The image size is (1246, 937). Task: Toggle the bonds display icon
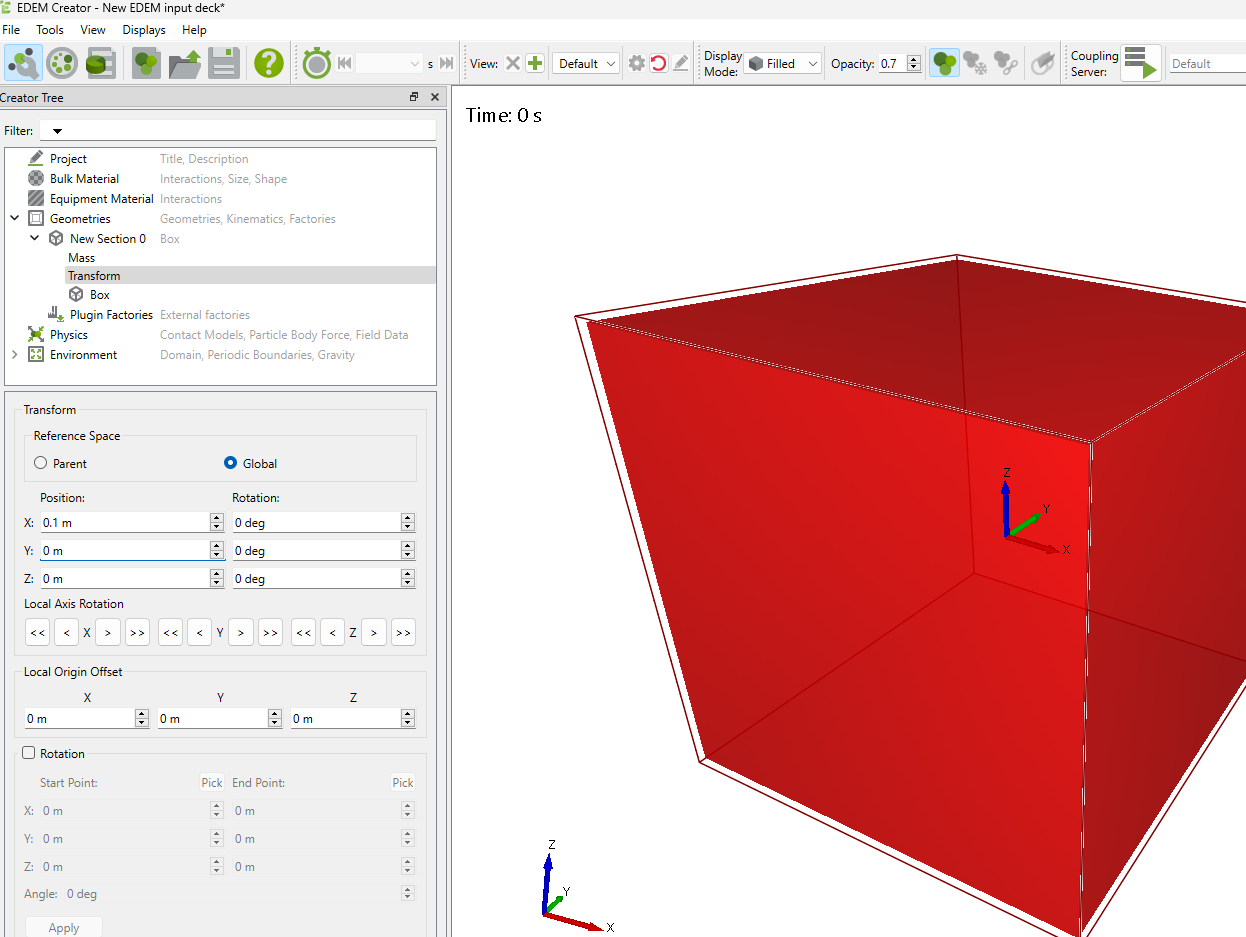(x=1006, y=63)
